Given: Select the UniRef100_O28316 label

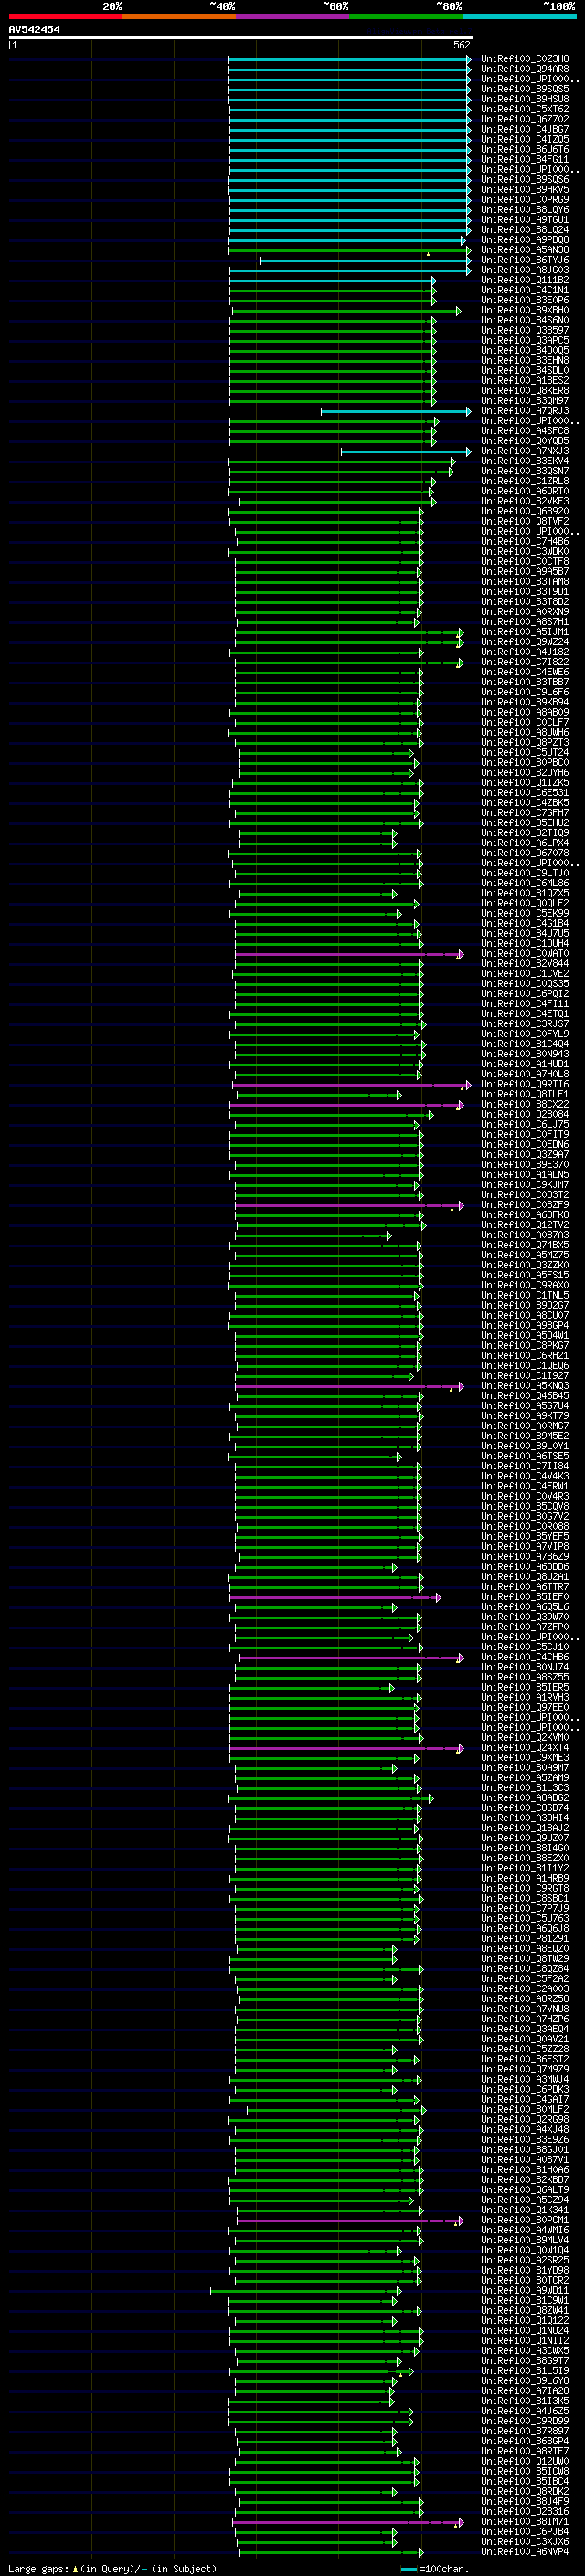Looking at the screenshot, I should pos(525,2511).
